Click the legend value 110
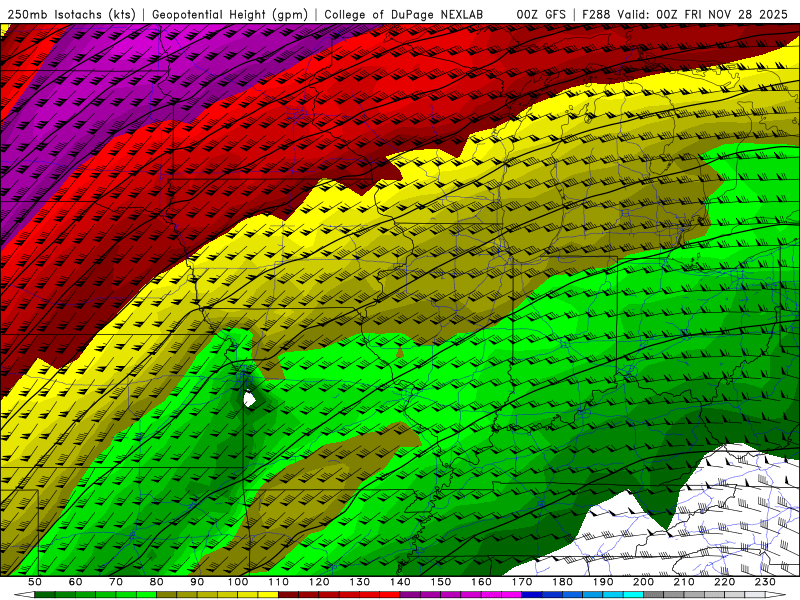The image size is (800, 600). coord(279,582)
